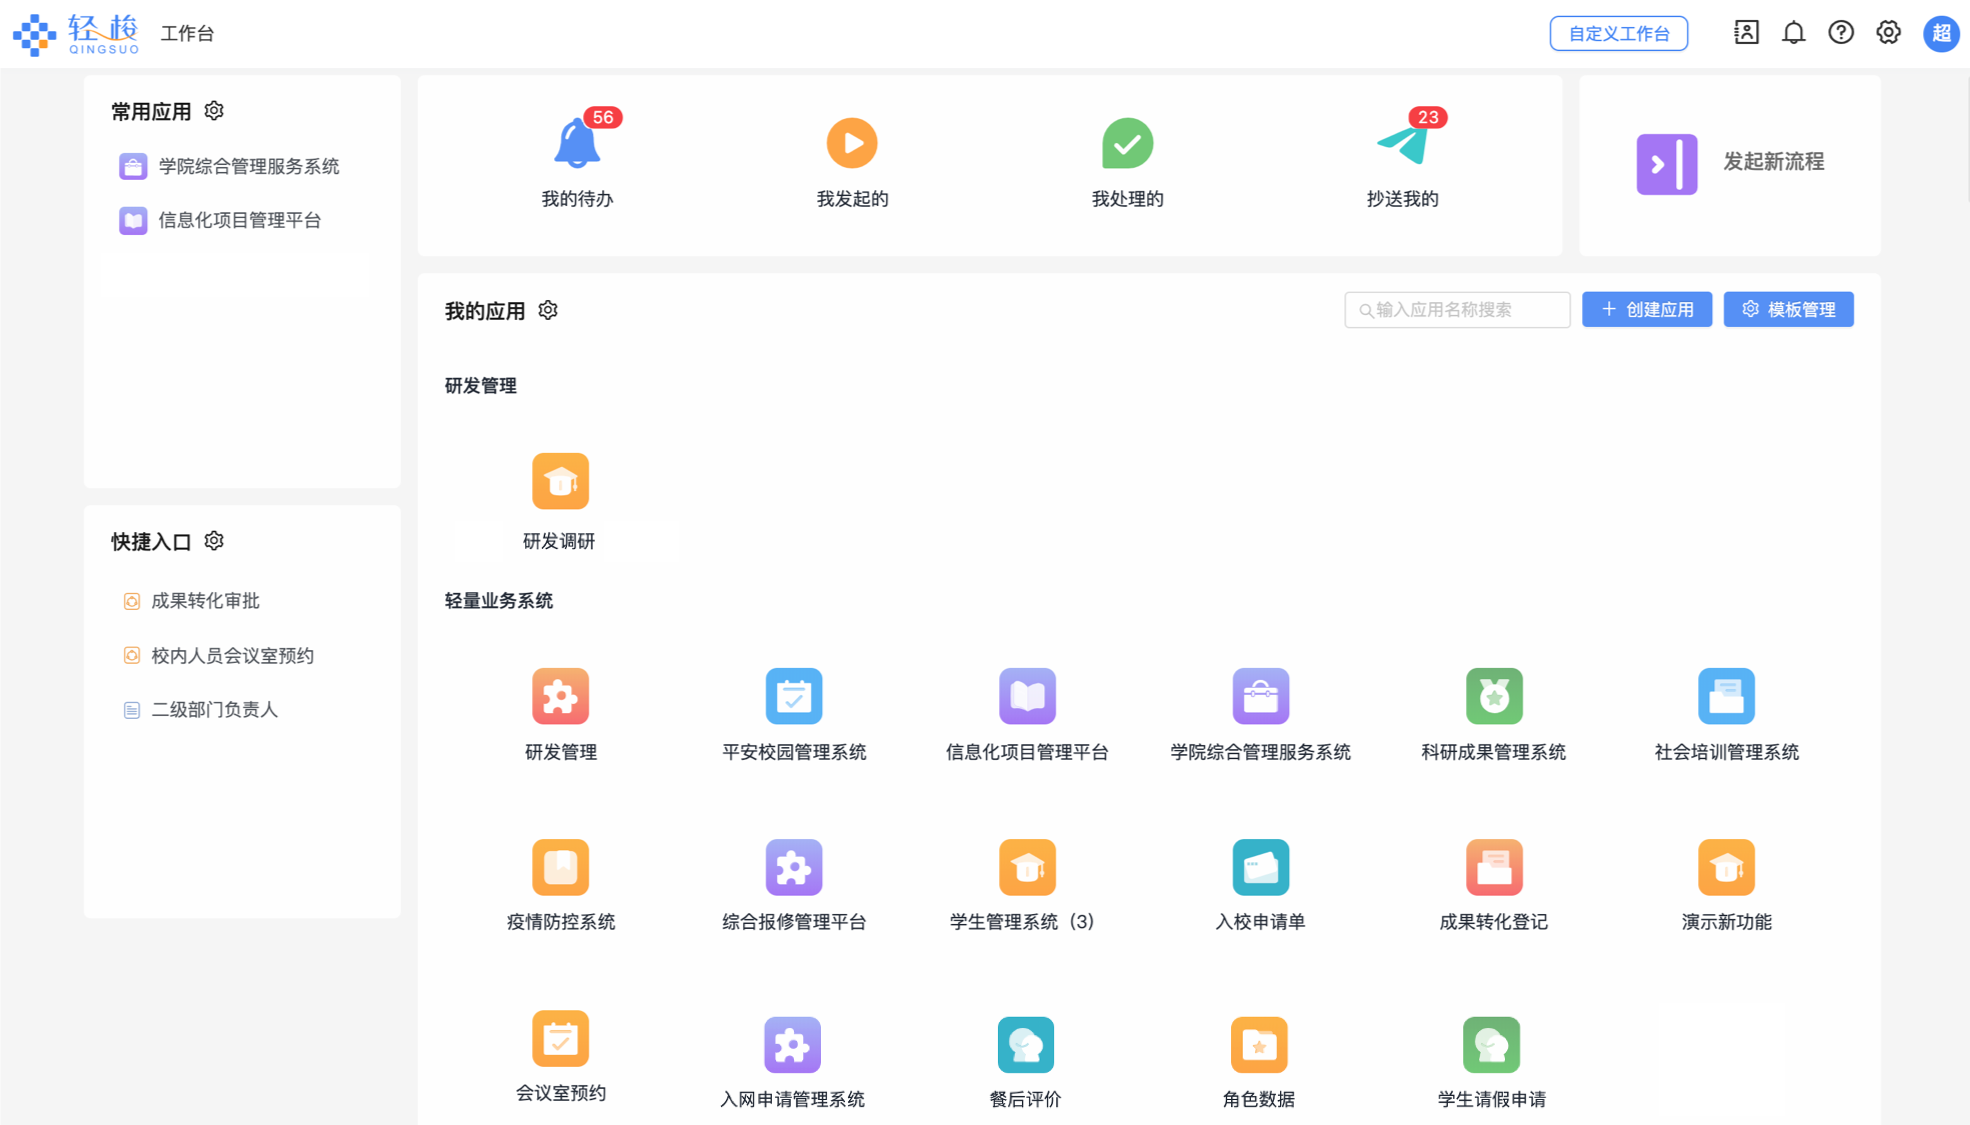Click the 自定义工作台 button
The height and width of the screenshot is (1125, 1970).
pos(1618,33)
